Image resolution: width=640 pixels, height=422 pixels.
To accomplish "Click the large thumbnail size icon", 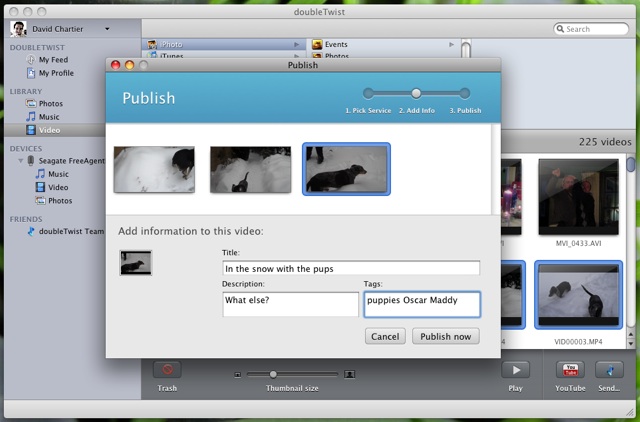I will tap(349, 374).
